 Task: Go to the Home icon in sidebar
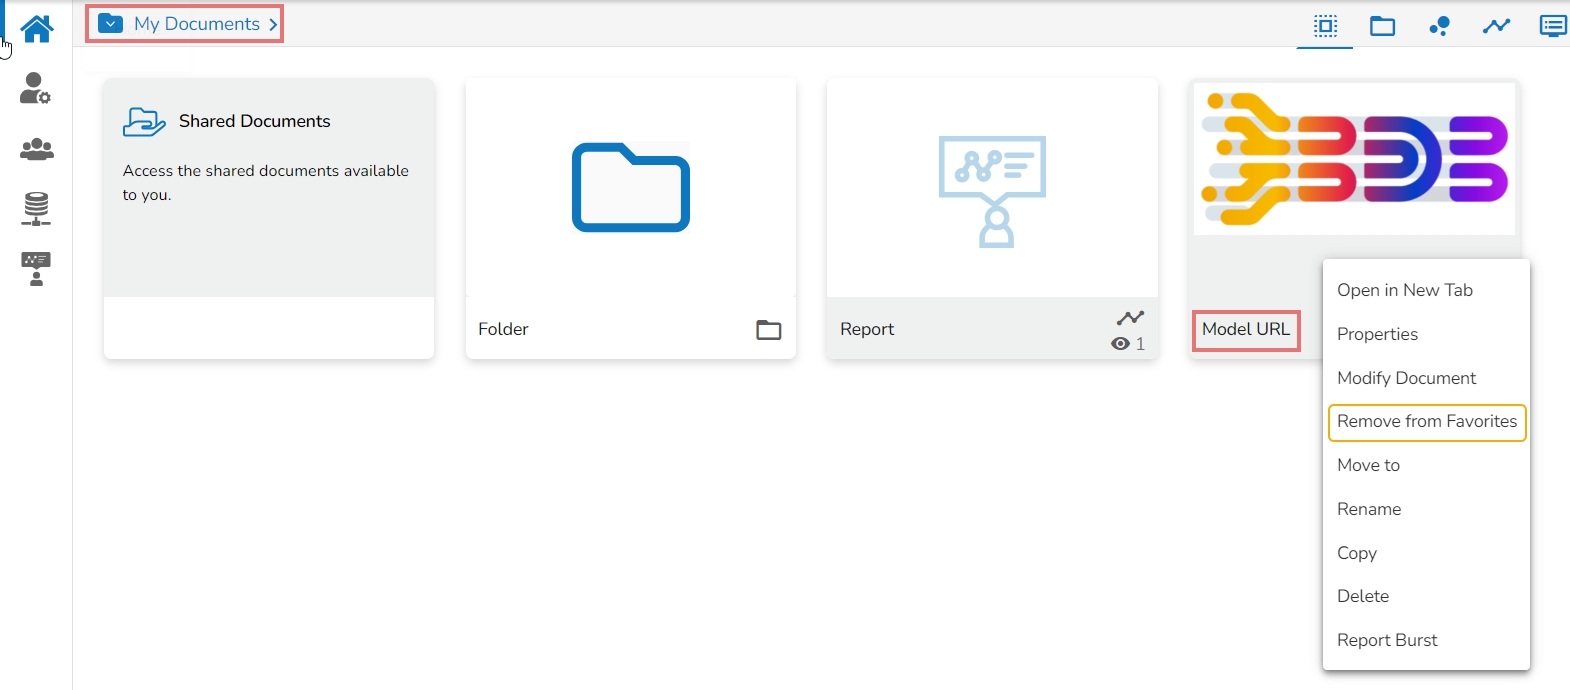37,29
